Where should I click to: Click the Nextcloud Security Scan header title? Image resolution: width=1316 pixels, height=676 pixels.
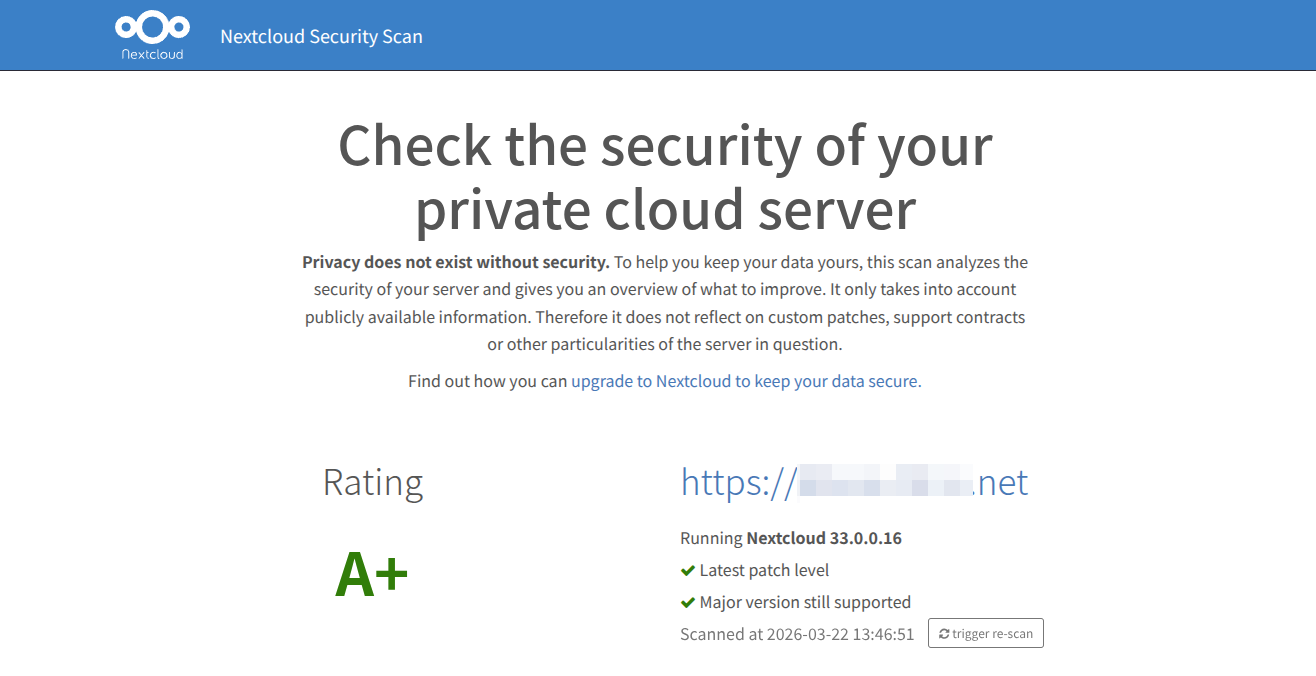[x=321, y=37]
